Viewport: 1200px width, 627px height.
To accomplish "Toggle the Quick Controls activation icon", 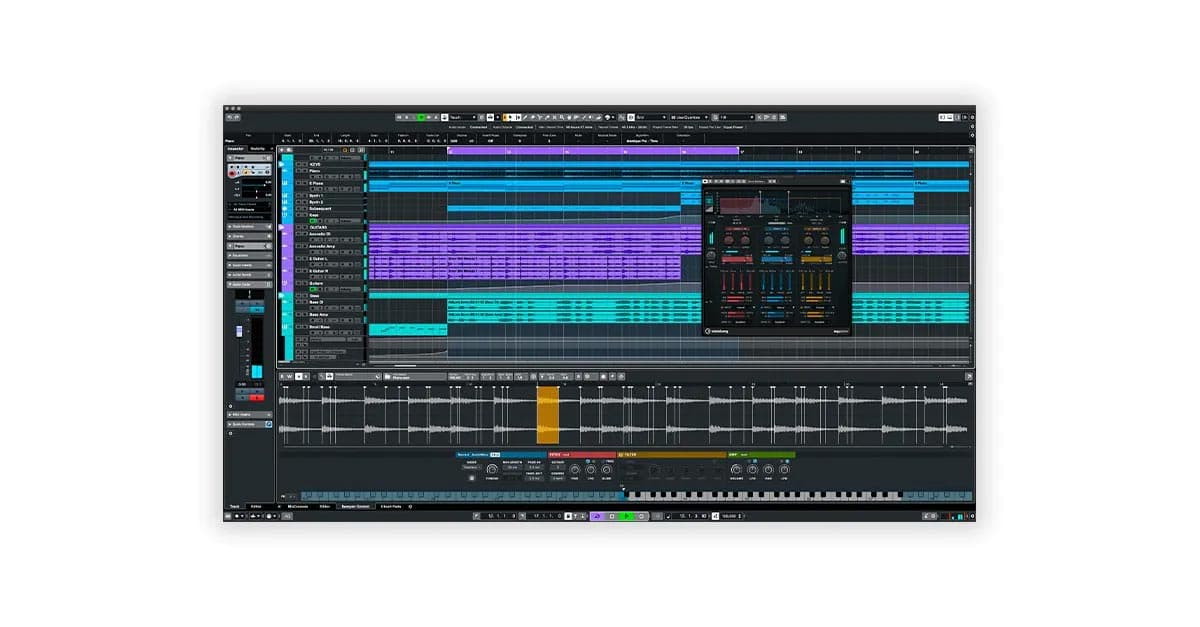I will click(268, 424).
